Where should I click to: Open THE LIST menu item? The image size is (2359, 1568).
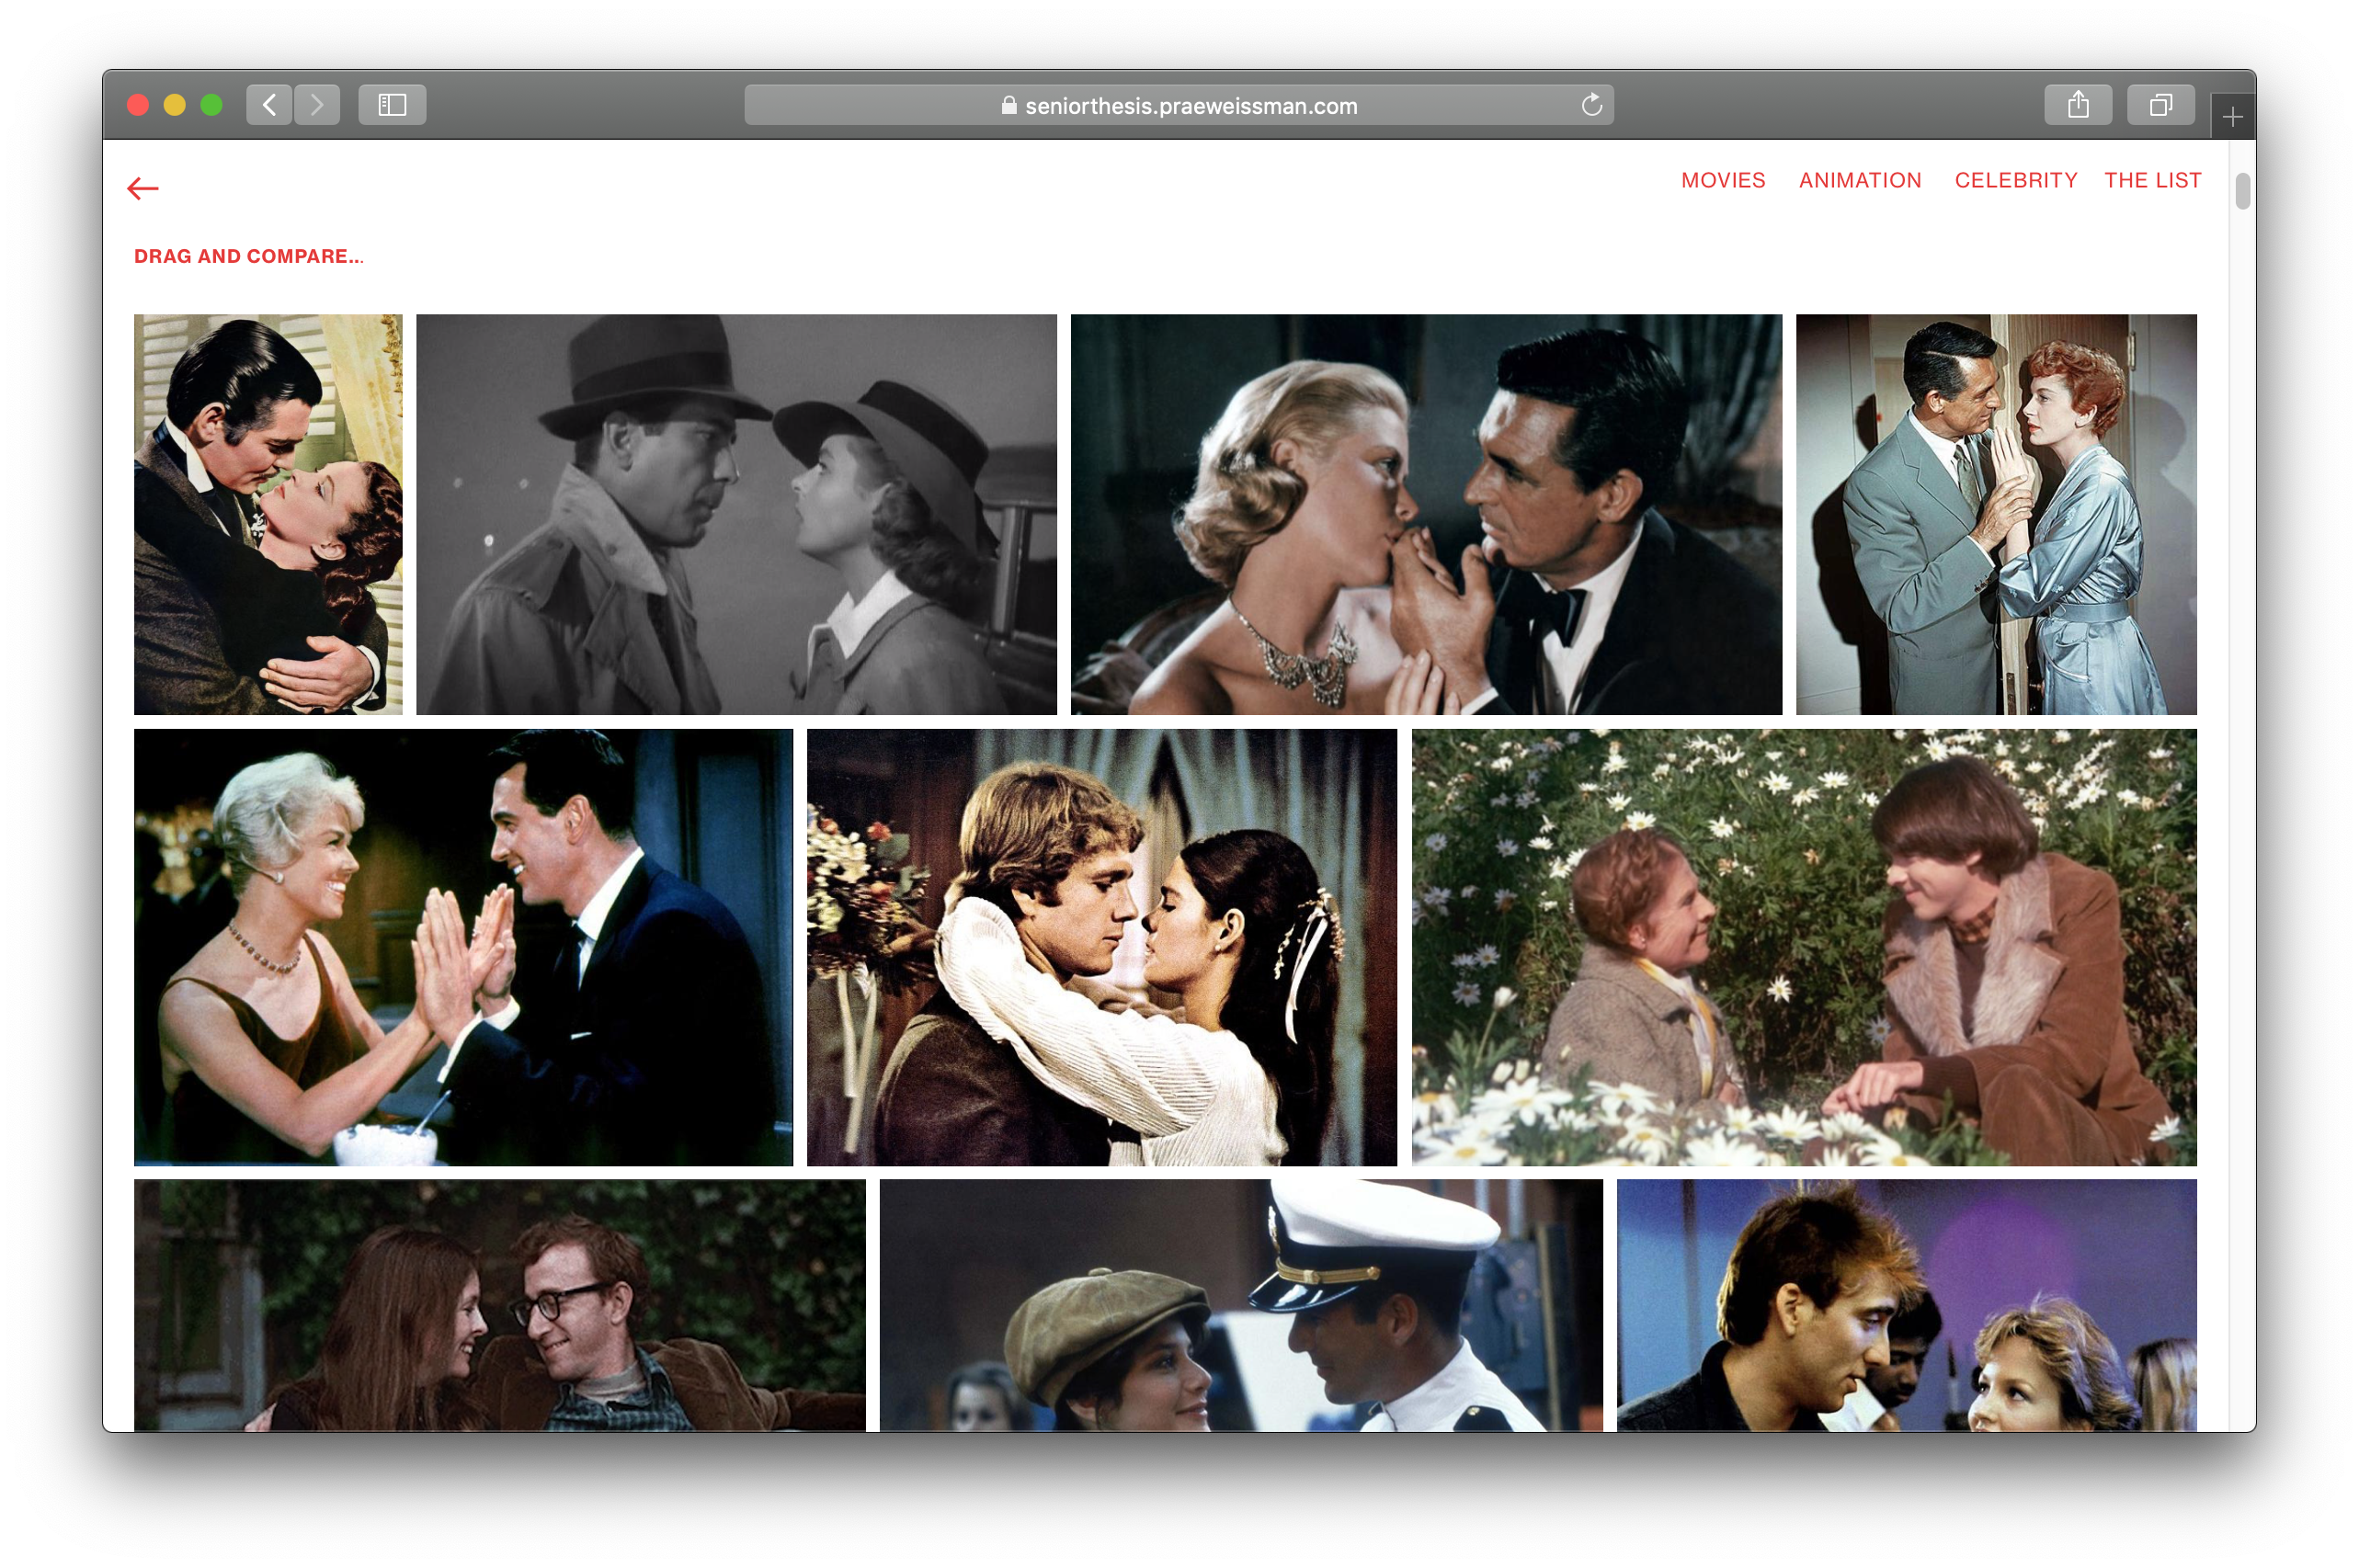pos(2151,181)
